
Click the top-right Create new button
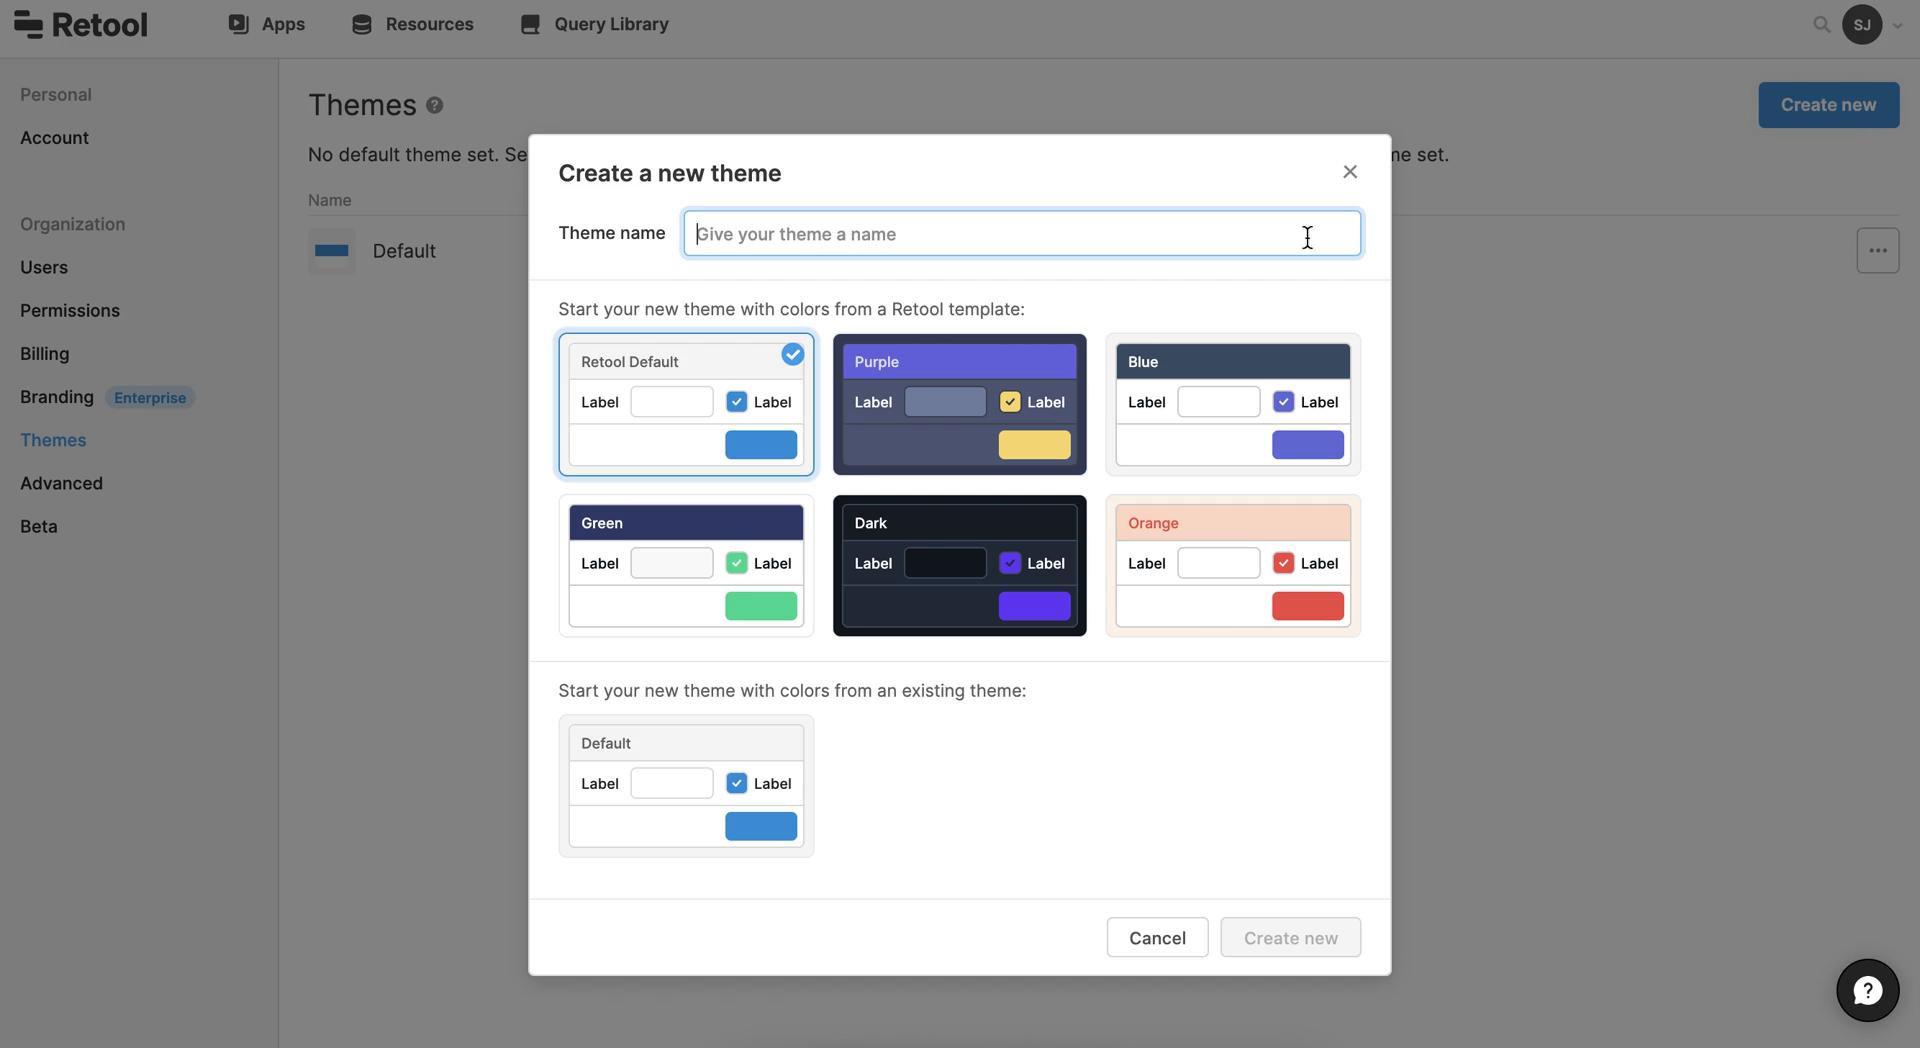[x=1828, y=105]
